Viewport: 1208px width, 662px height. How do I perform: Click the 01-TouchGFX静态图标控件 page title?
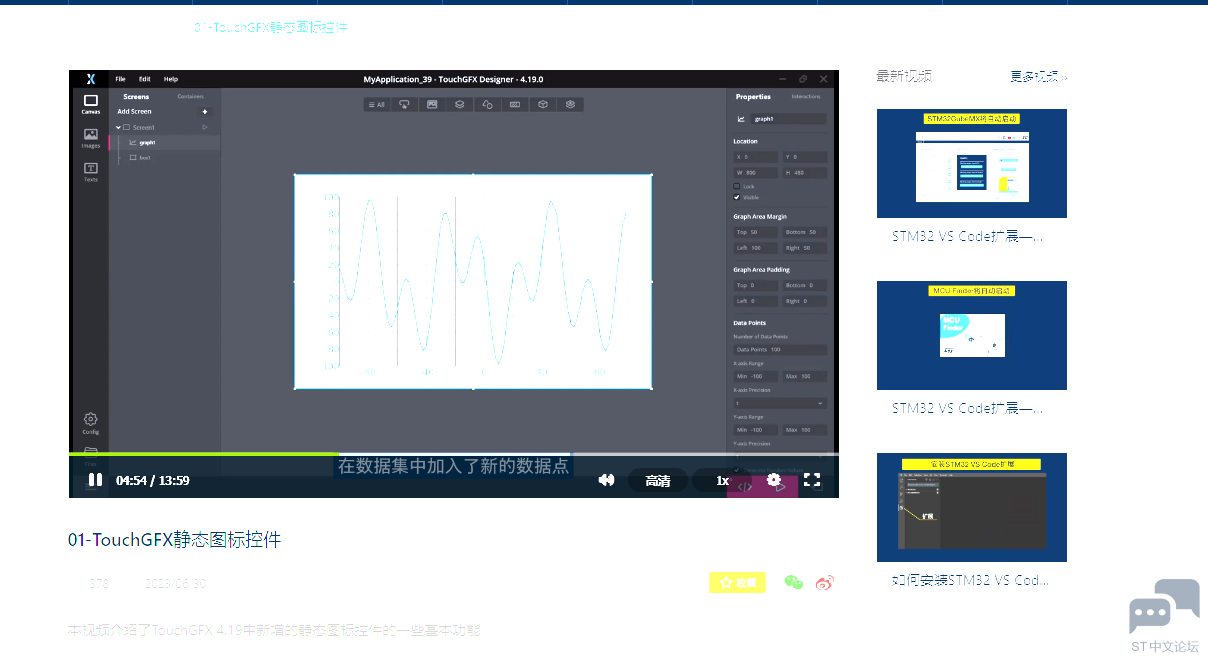175,540
